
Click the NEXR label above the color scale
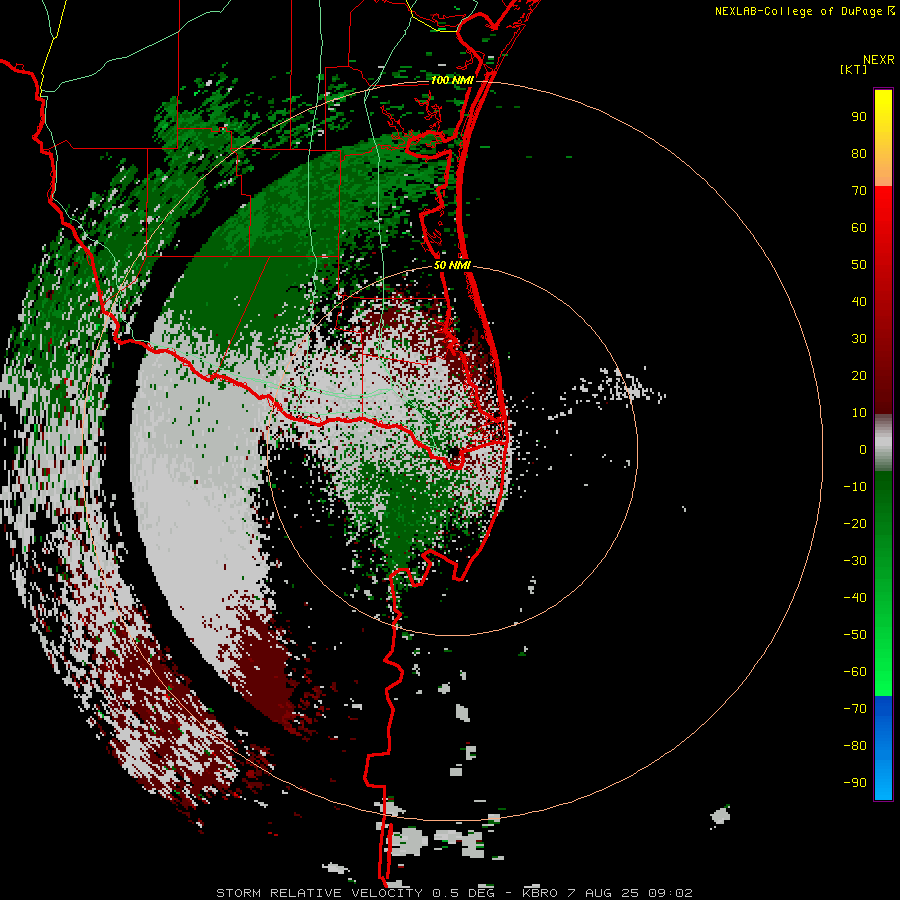click(878, 60)
